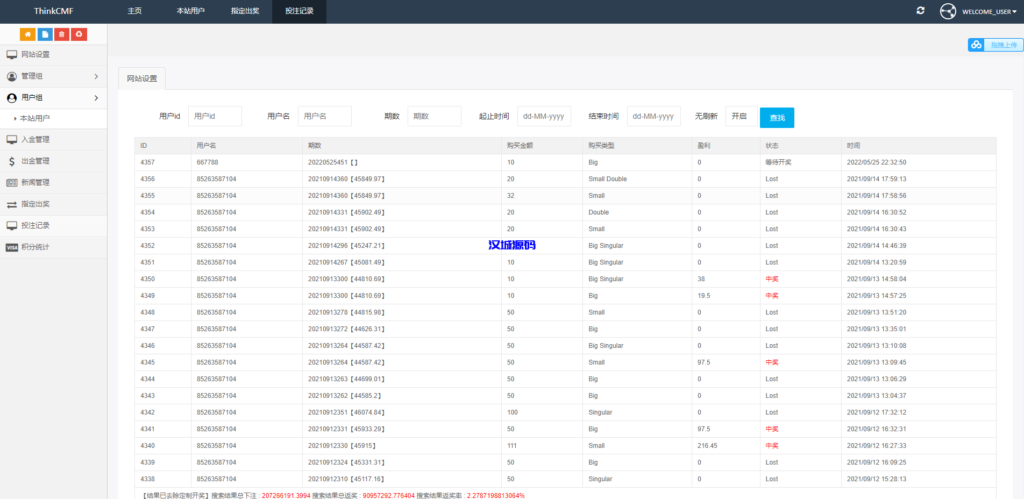Click the dollar sign icon for 出金管理
The height and width of the screenshot is (499, 1024).
click(11, 161)
